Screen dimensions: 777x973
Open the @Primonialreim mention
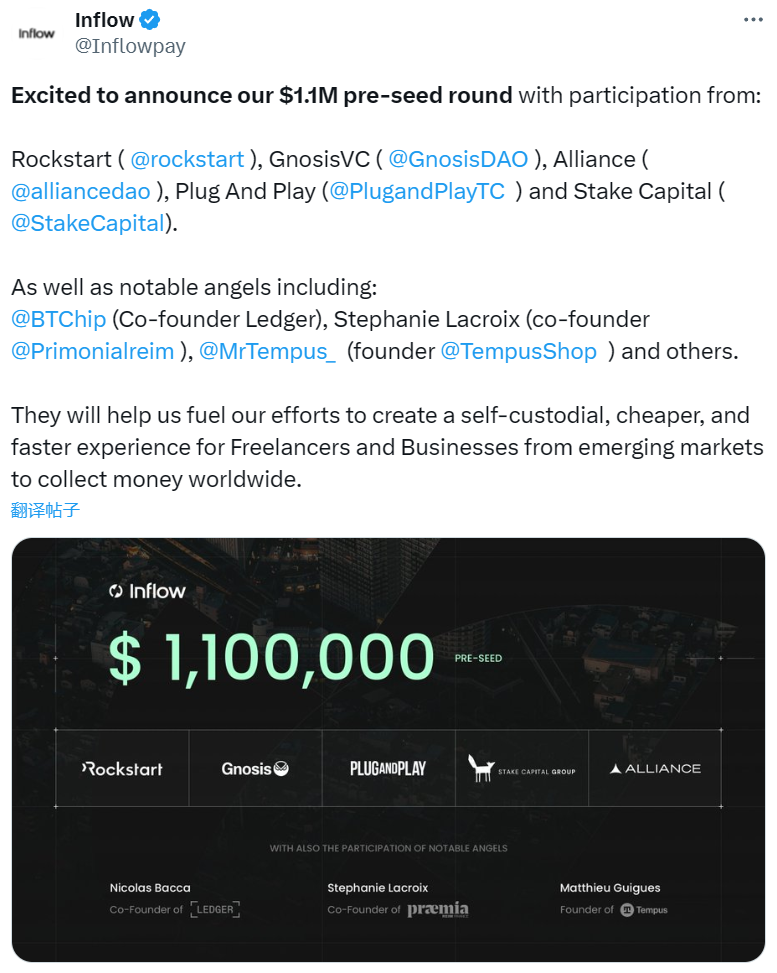[92, 351]
